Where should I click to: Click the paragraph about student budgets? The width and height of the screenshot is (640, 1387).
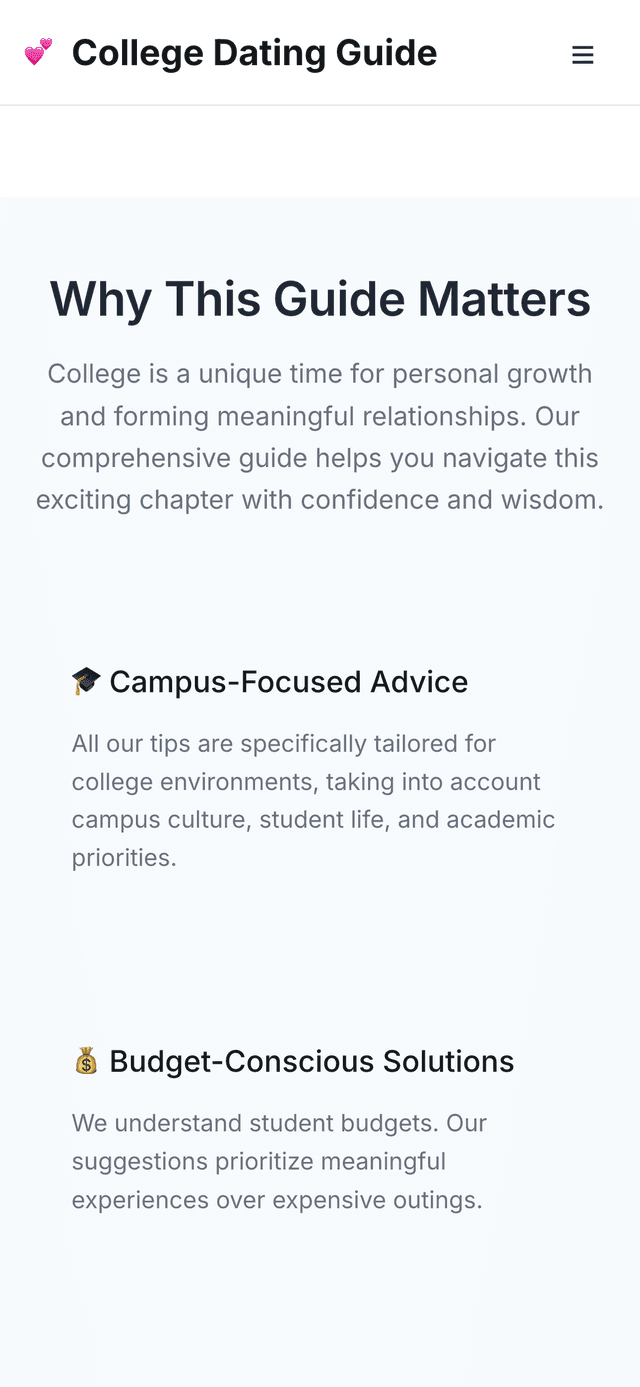[279, 1161]
